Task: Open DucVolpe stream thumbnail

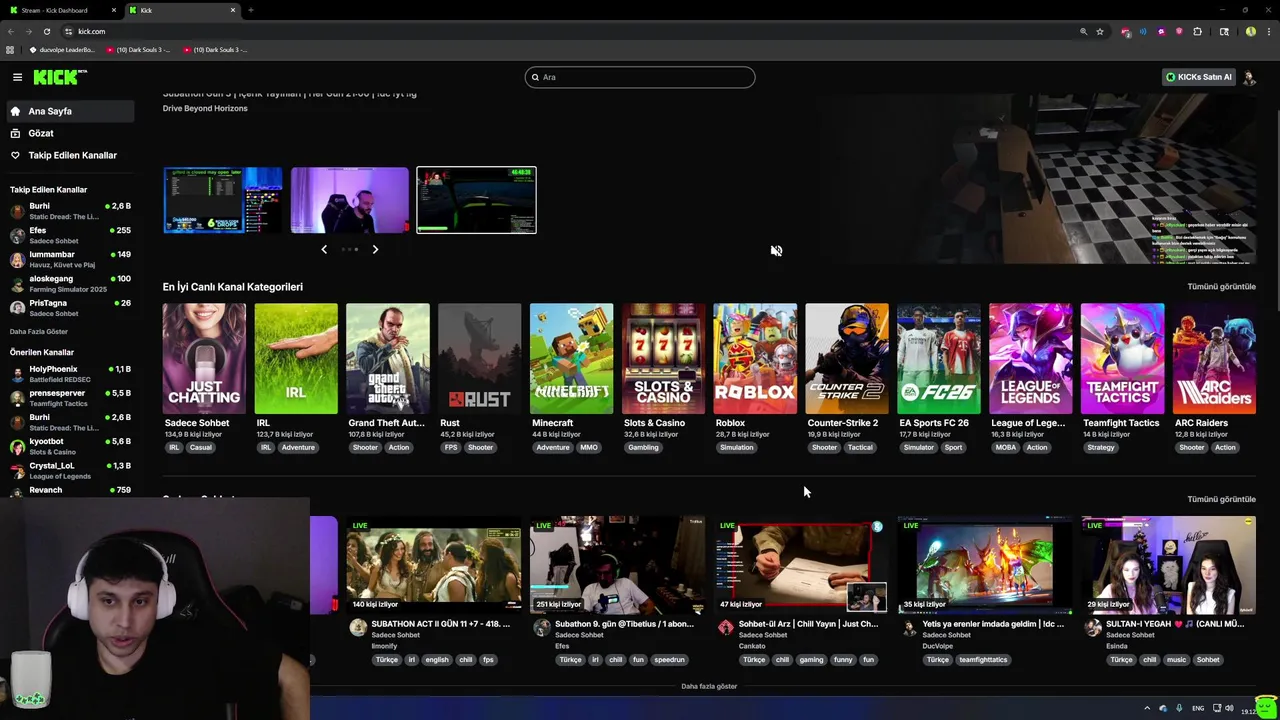Action: pos(985,565)
